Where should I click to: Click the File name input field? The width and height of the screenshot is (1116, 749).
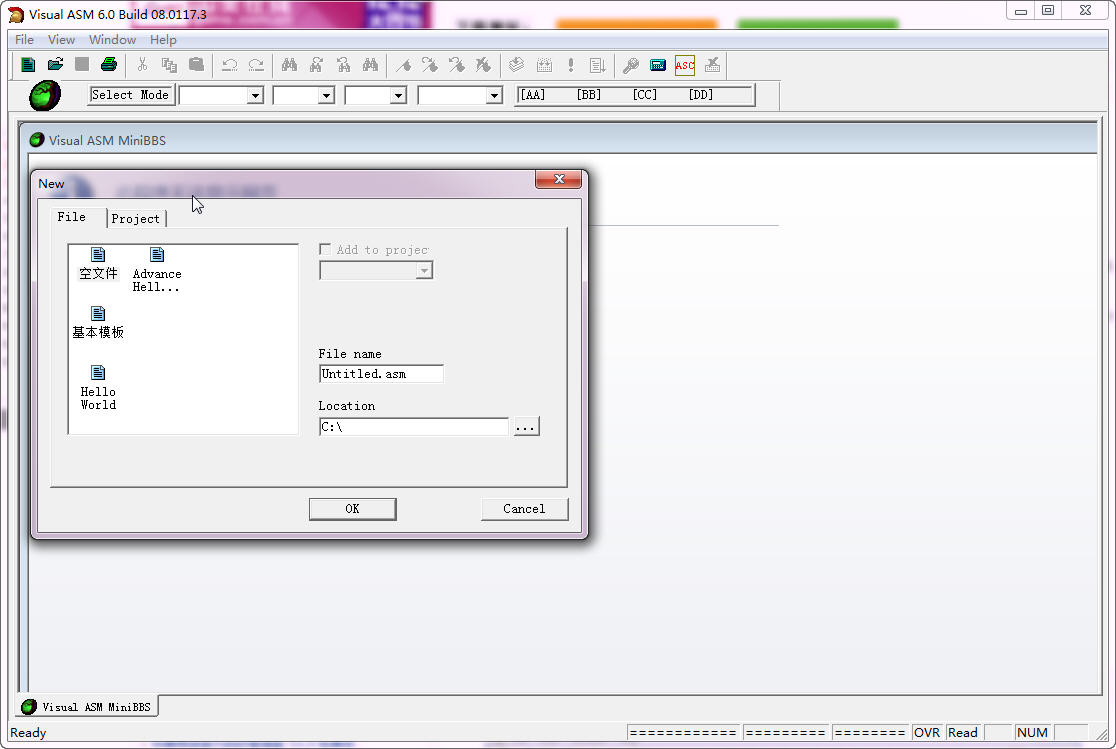381,374
